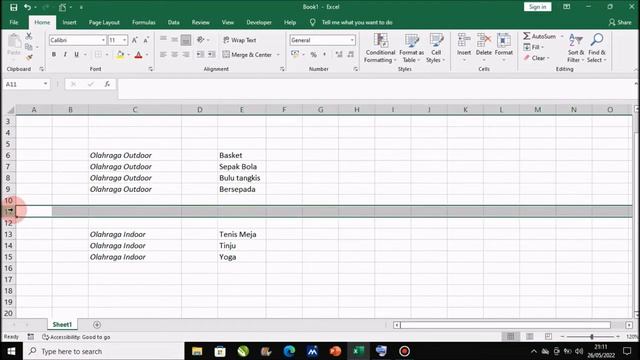The width and height of the screenshot is (640, 360).
Task: Open Format as Table gallery
Action: 411,48
